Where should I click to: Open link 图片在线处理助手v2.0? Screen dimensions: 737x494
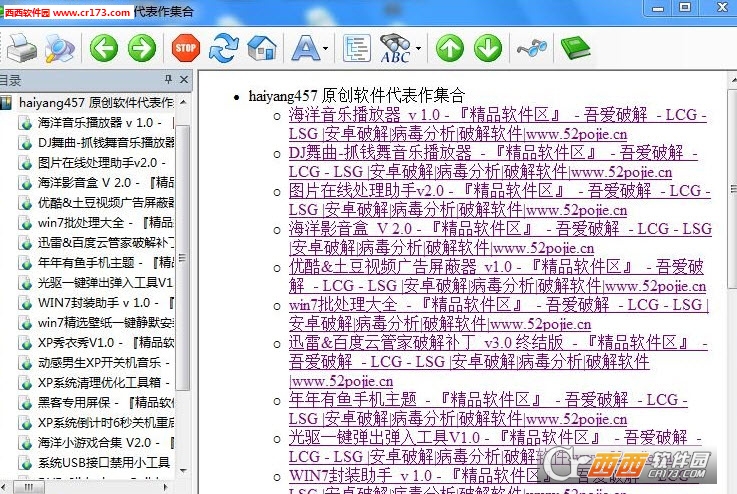pos(500,201)
